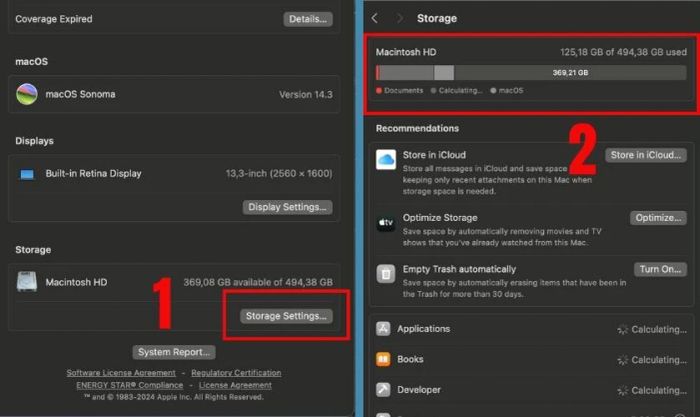Click the Optimize button
700x417 pixels.
pos(658,218)
